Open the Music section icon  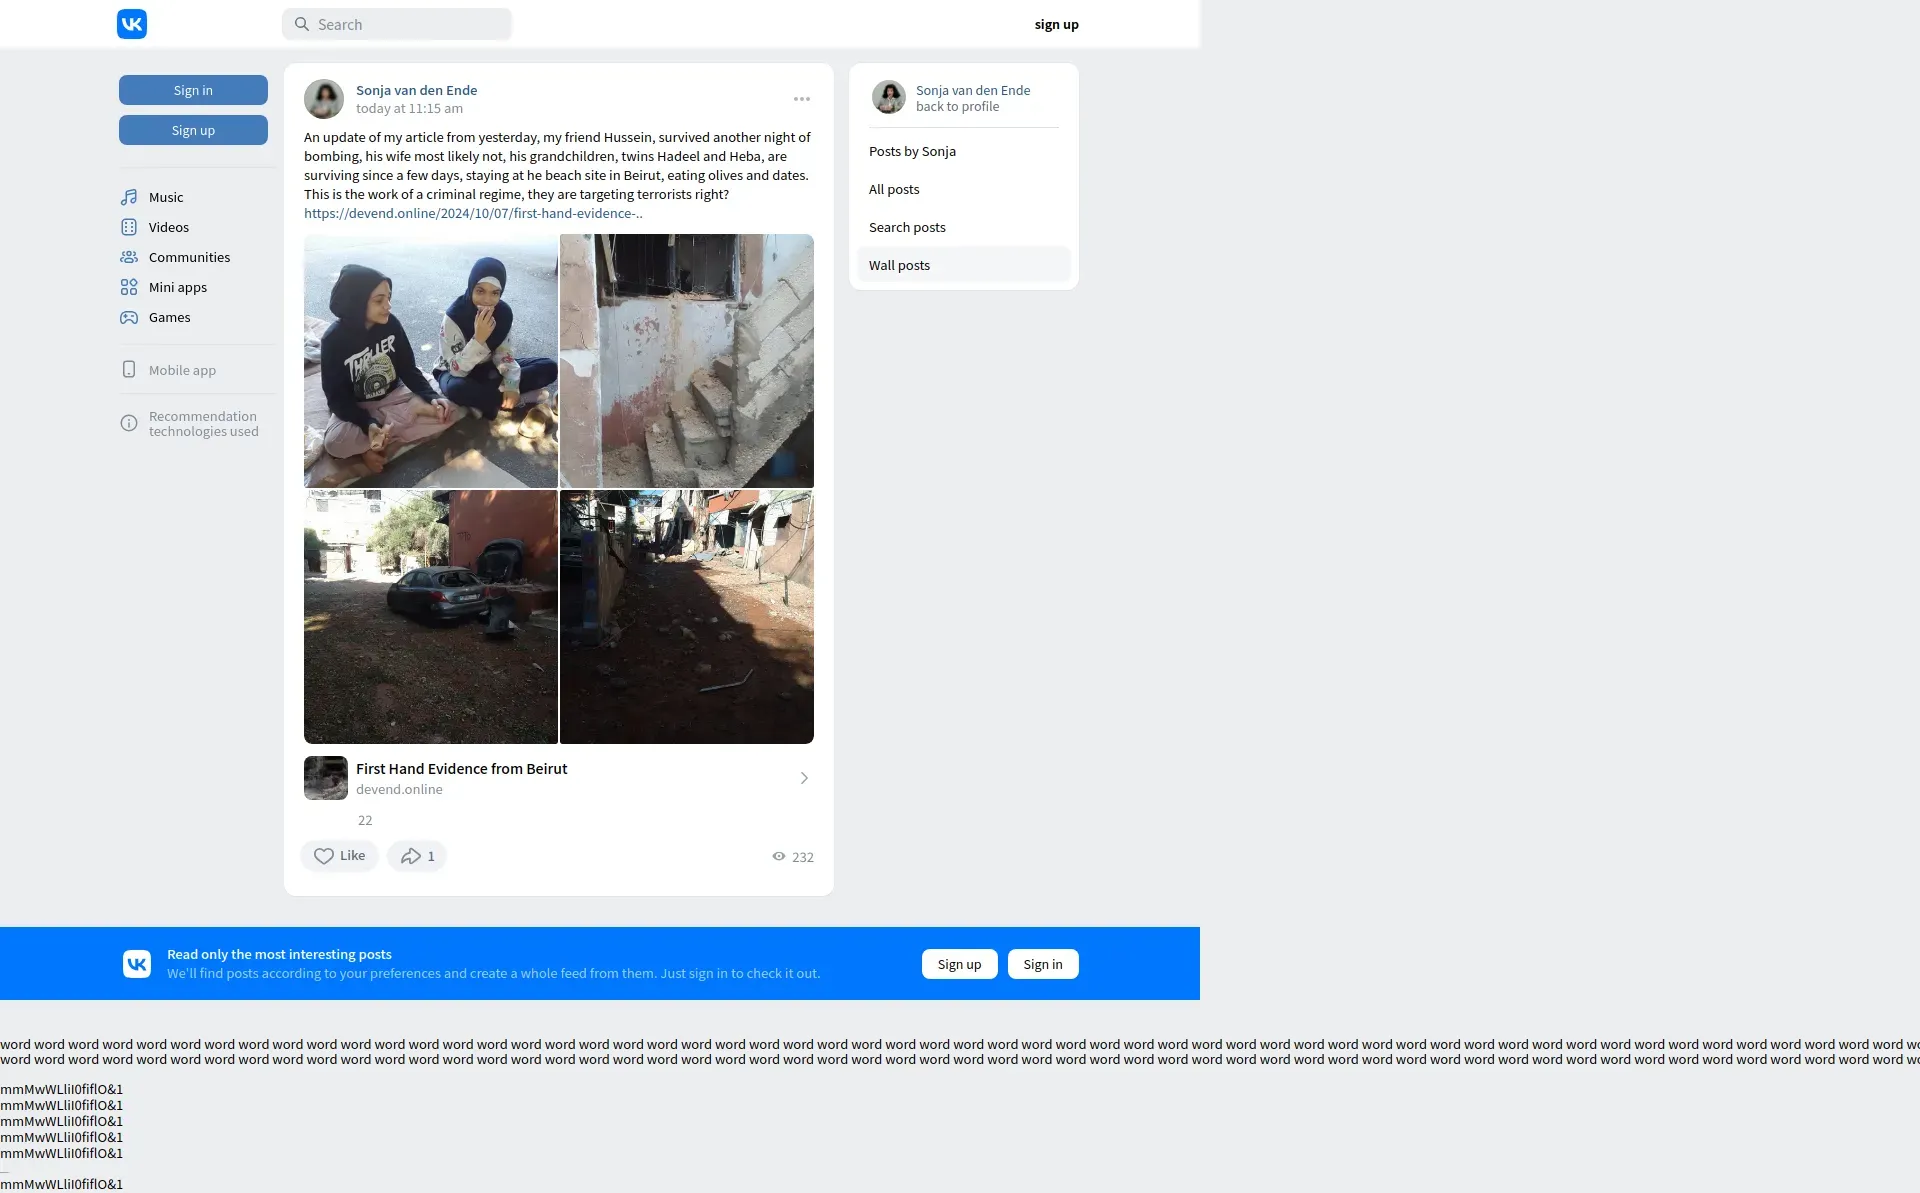point(129,197)
